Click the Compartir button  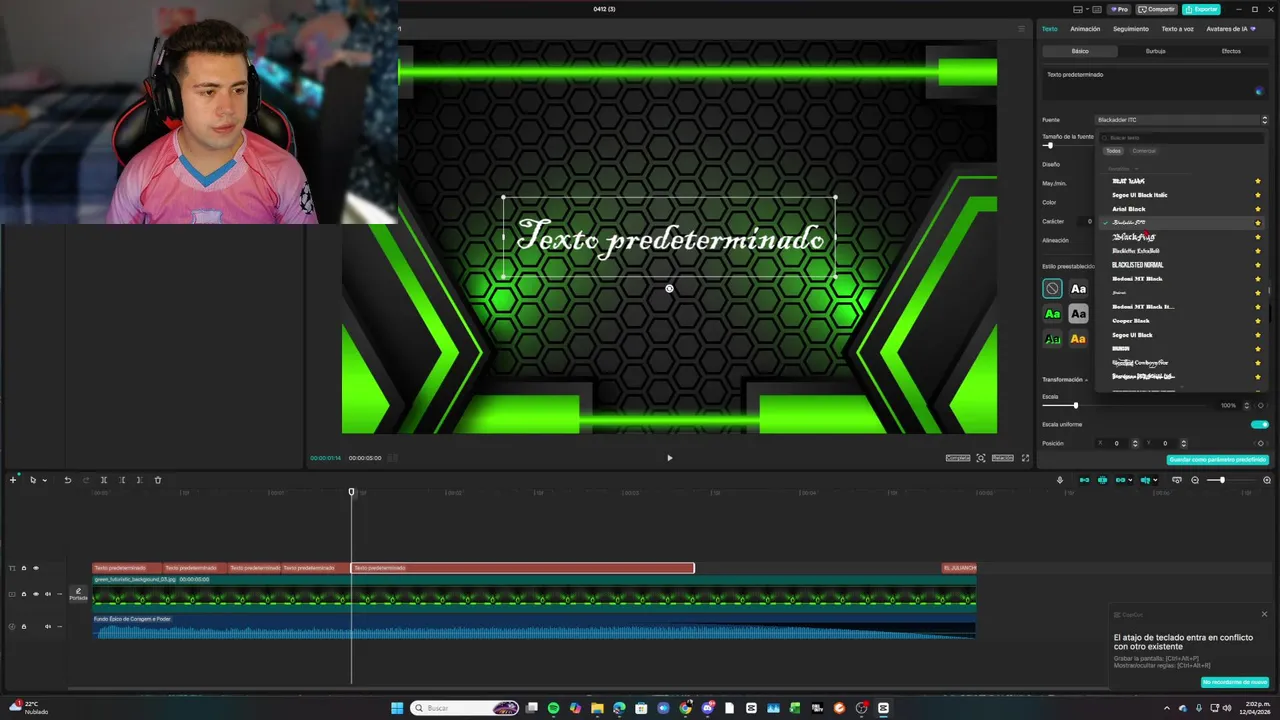click(x=1157, y=9)
